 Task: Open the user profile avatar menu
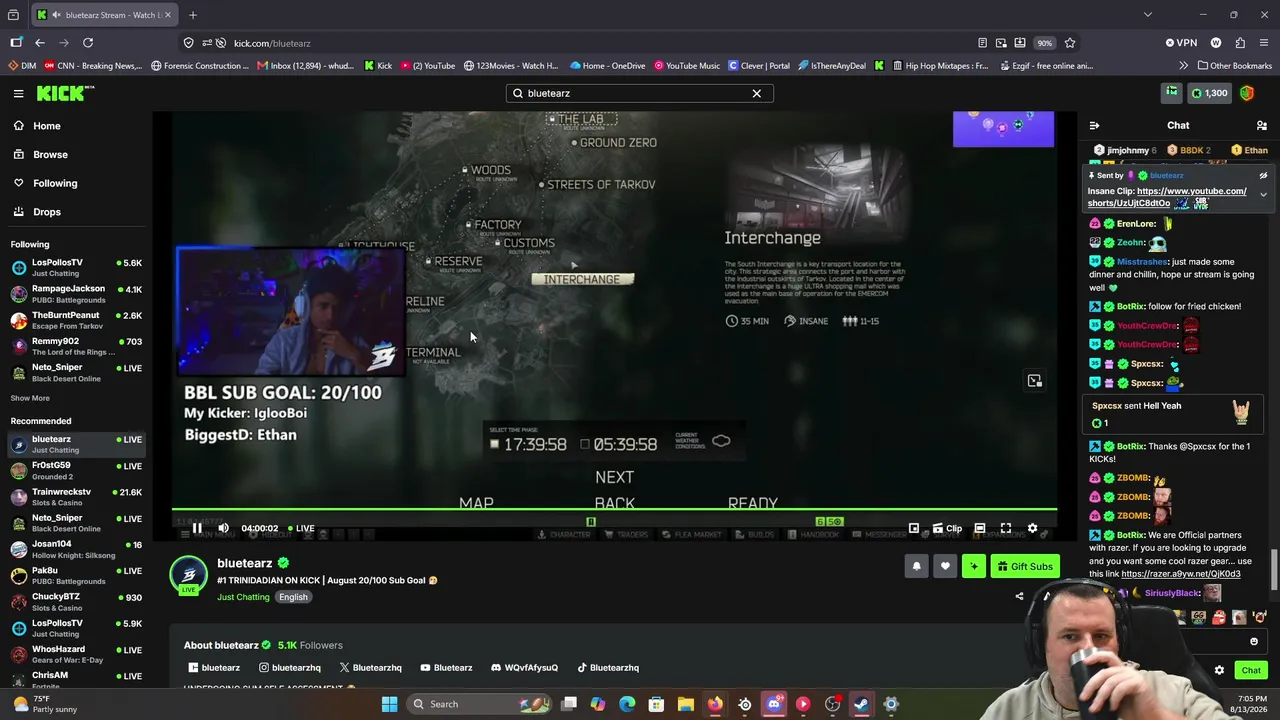(x=1247, y=93)
